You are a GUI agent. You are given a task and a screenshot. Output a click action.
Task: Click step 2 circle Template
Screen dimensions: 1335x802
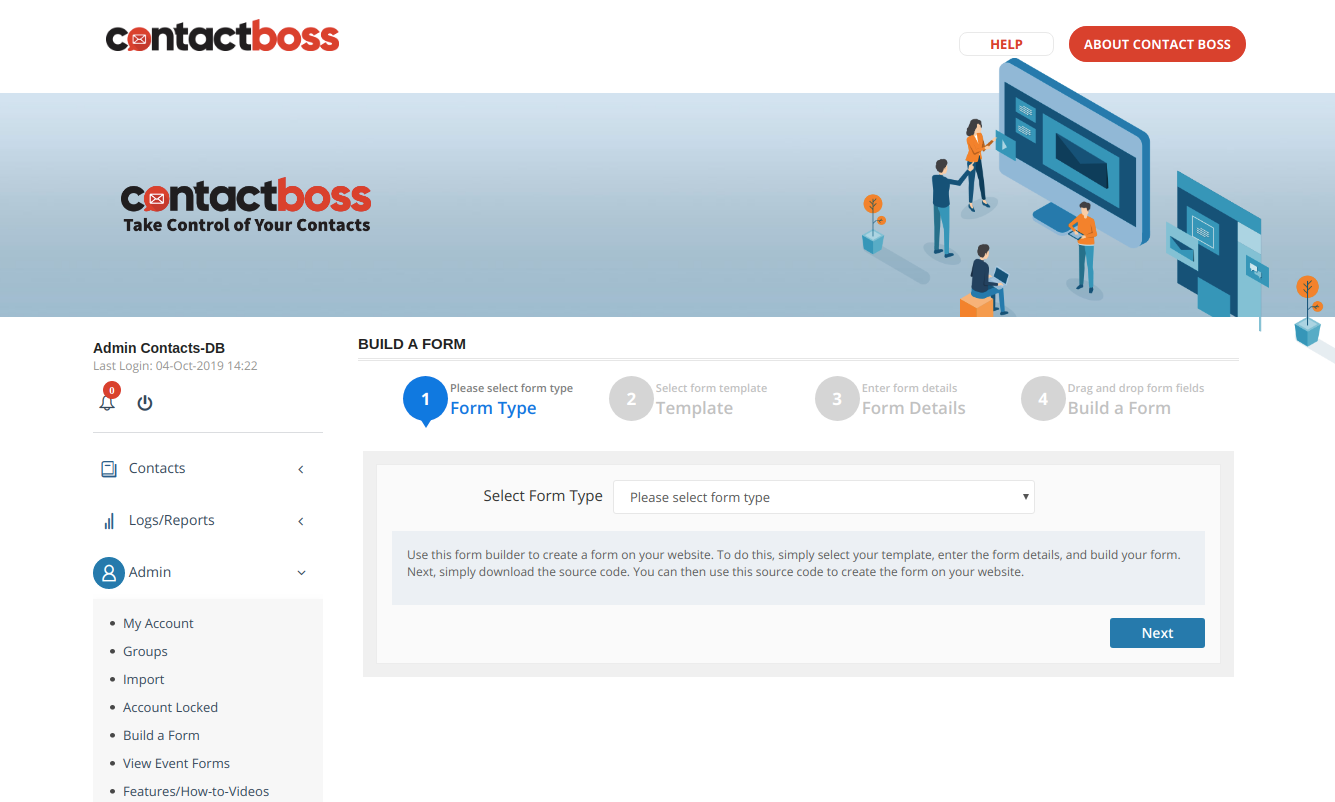point(631,399)
